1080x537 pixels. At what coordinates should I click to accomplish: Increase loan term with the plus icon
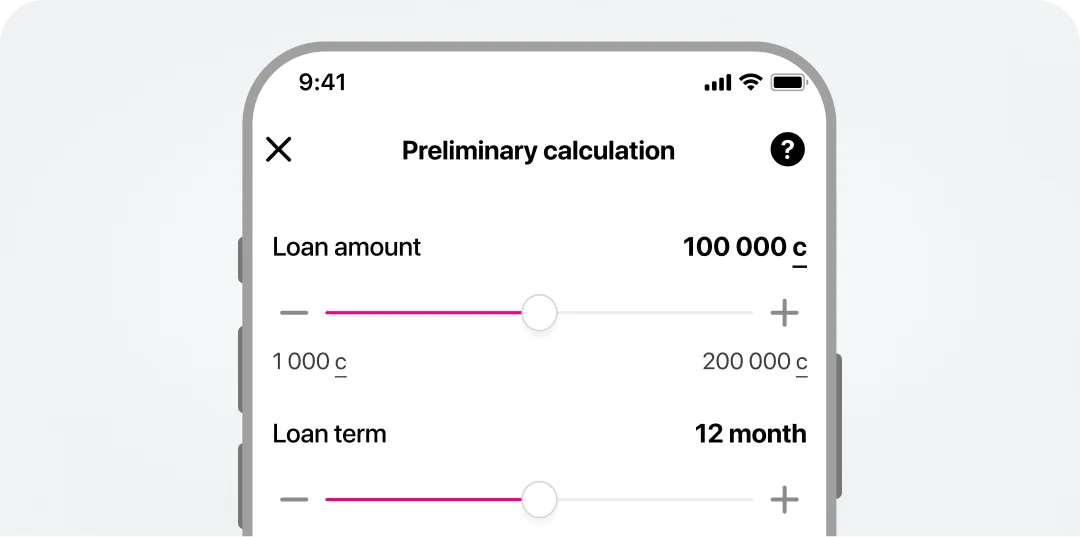point(785,499)
